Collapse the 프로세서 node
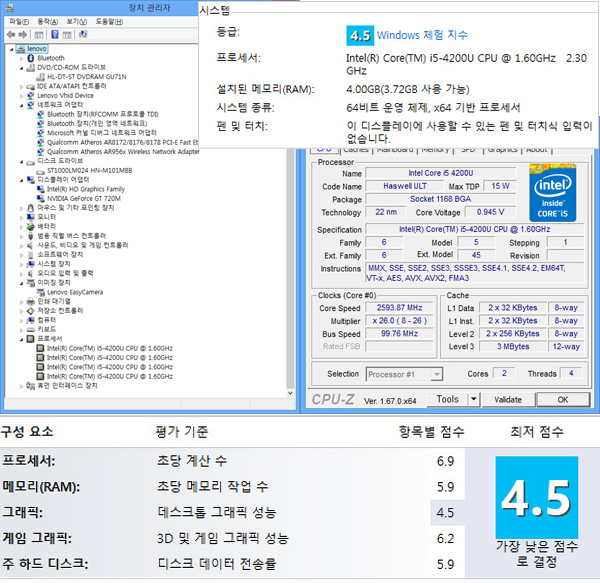 point(21,339)
